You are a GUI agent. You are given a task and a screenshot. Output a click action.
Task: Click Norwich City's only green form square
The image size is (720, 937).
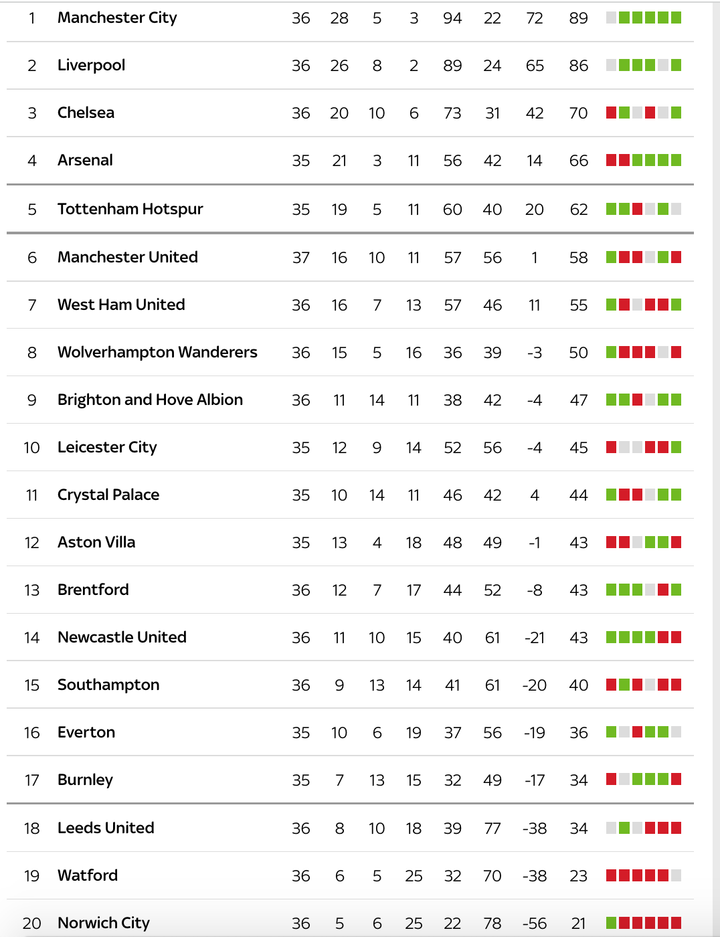click(x=611, y=923)
